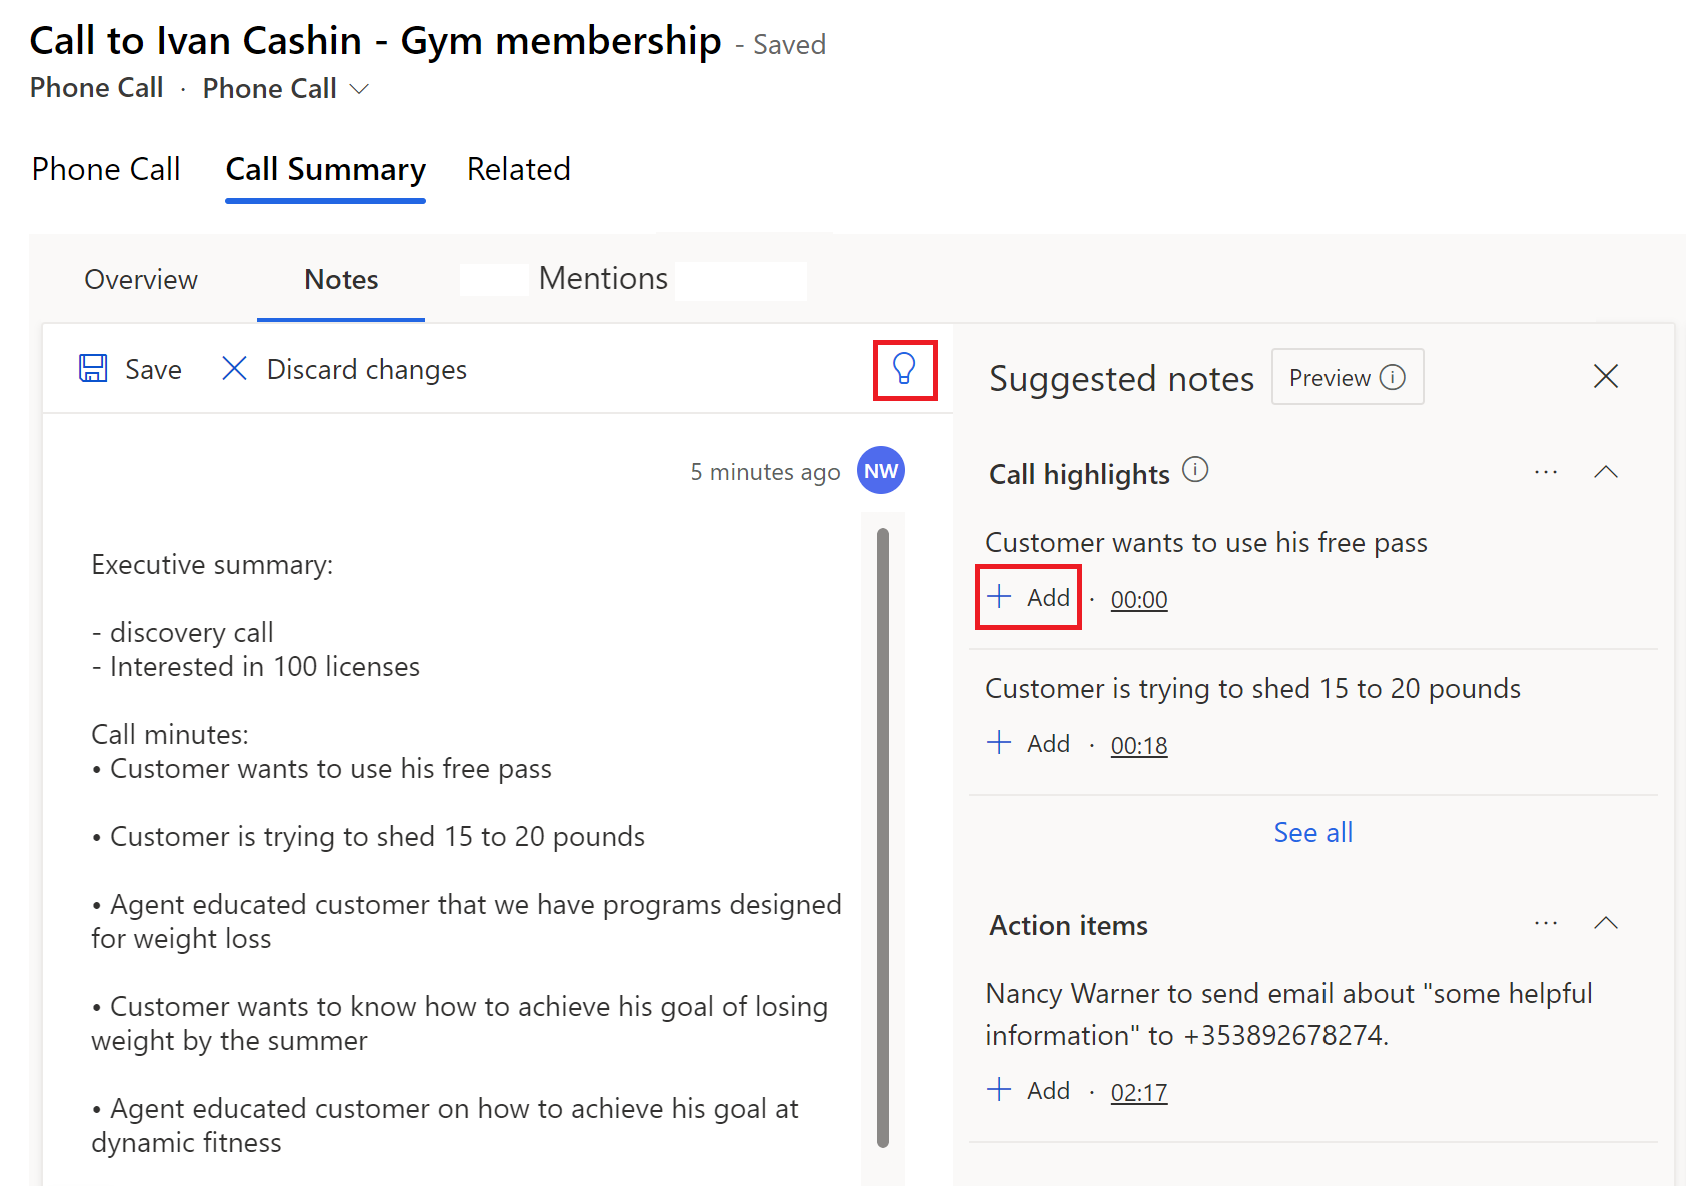Switch to the Overview tab
The image size is (1686, 1186).
[140, 280]
